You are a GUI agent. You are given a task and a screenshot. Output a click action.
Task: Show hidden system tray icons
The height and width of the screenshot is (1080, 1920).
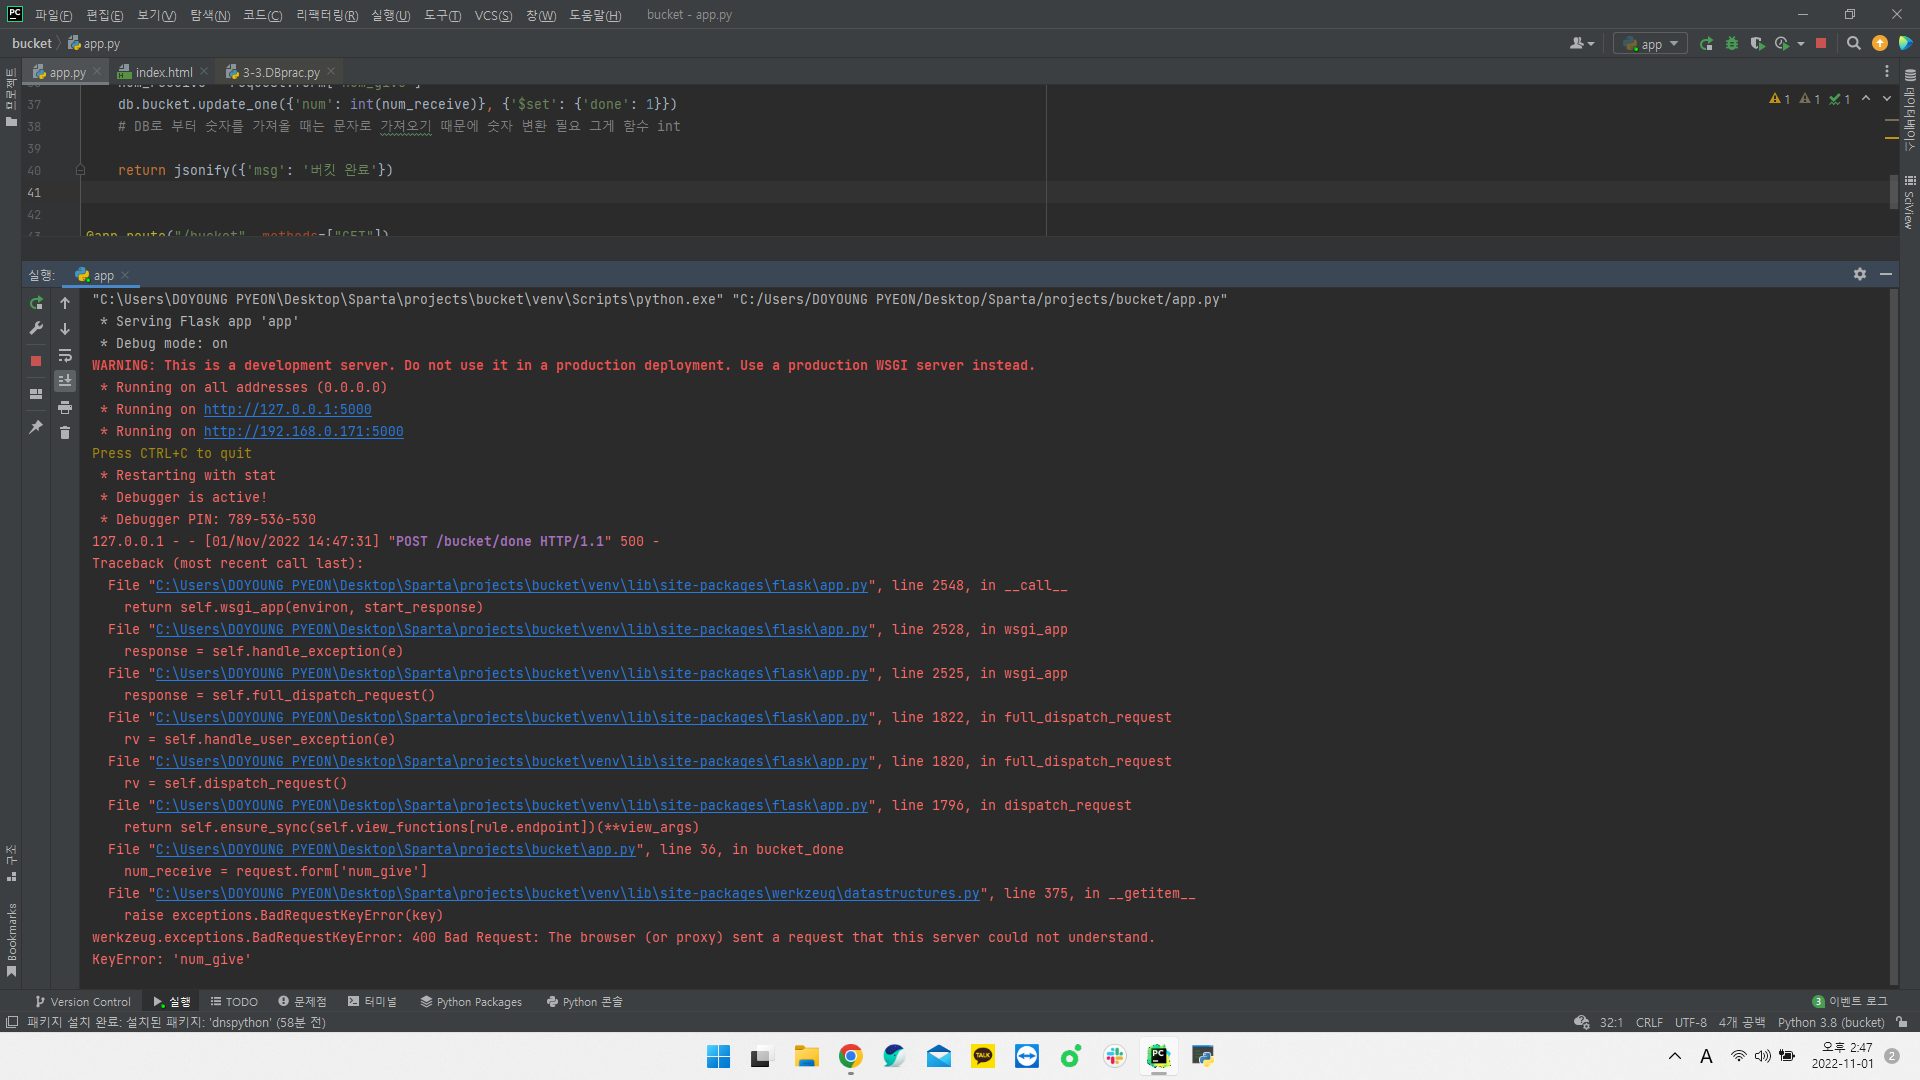click(1675, 1056)
